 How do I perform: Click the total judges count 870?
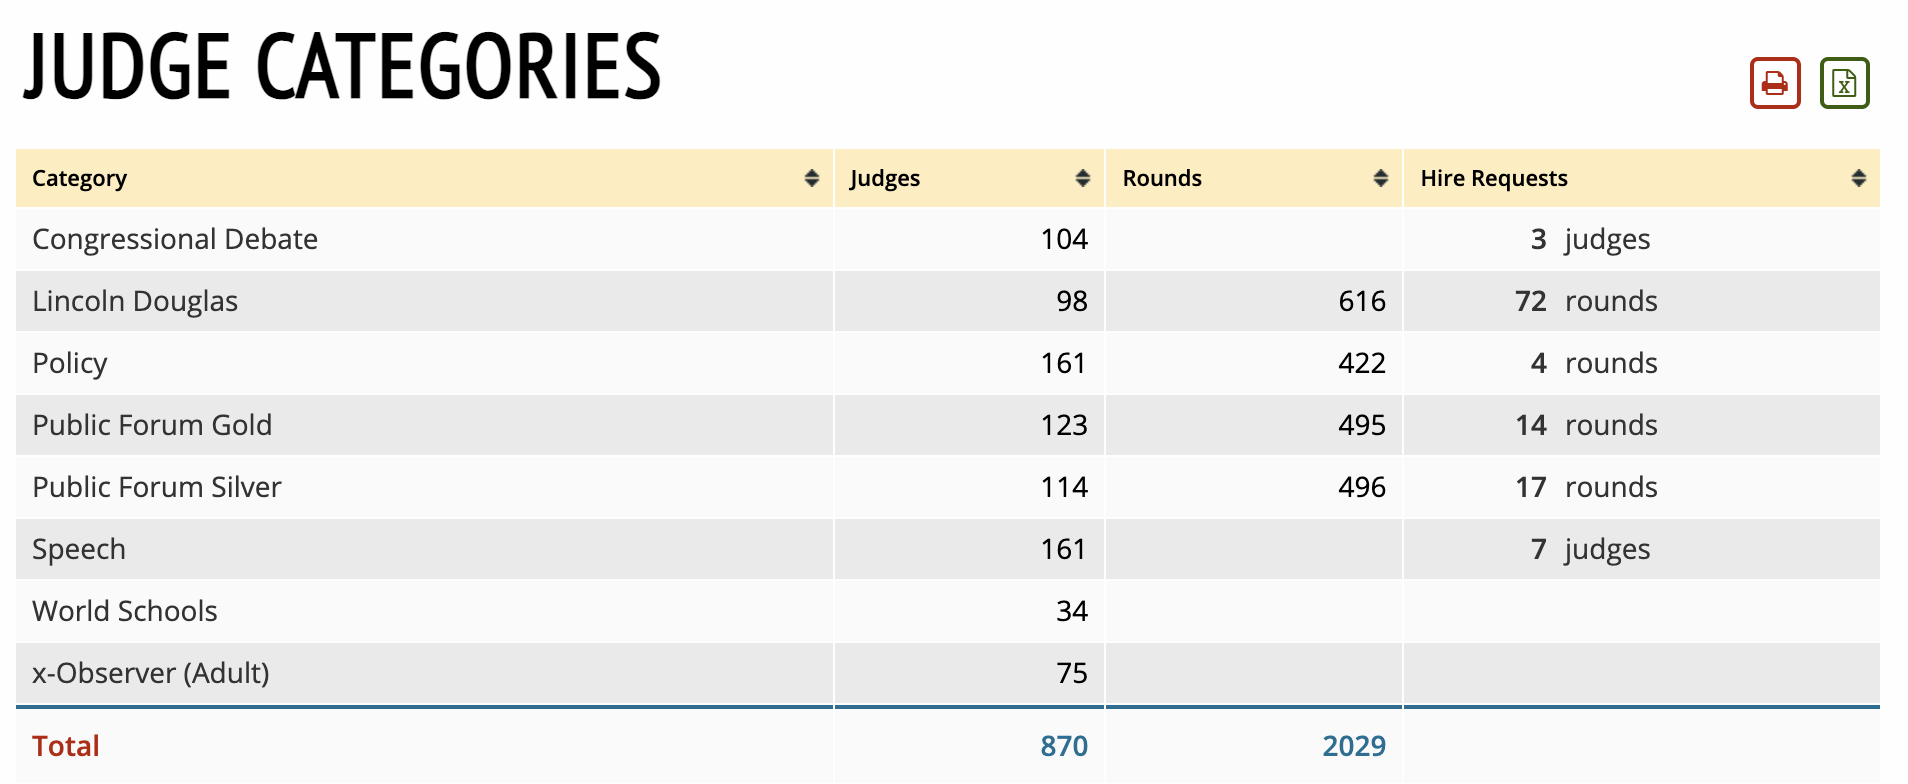pos(1063,746)
